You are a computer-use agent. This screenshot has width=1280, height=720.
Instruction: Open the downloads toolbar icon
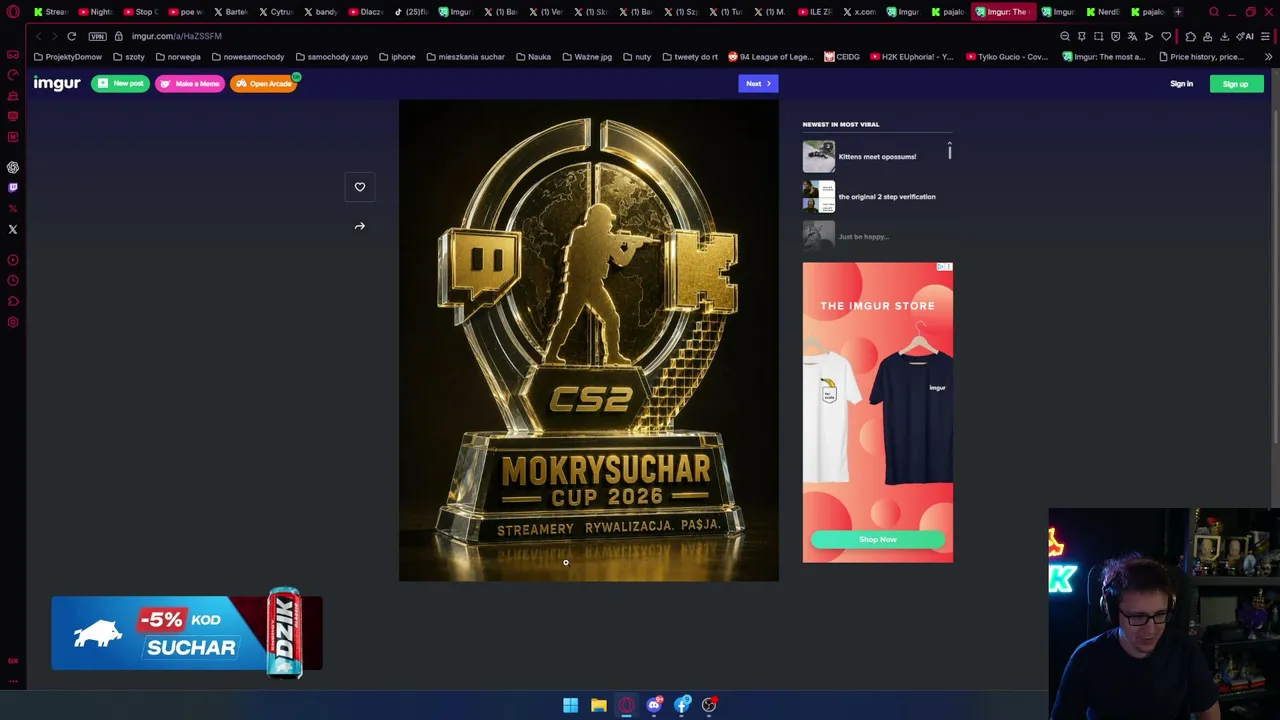click(1224, 36)
